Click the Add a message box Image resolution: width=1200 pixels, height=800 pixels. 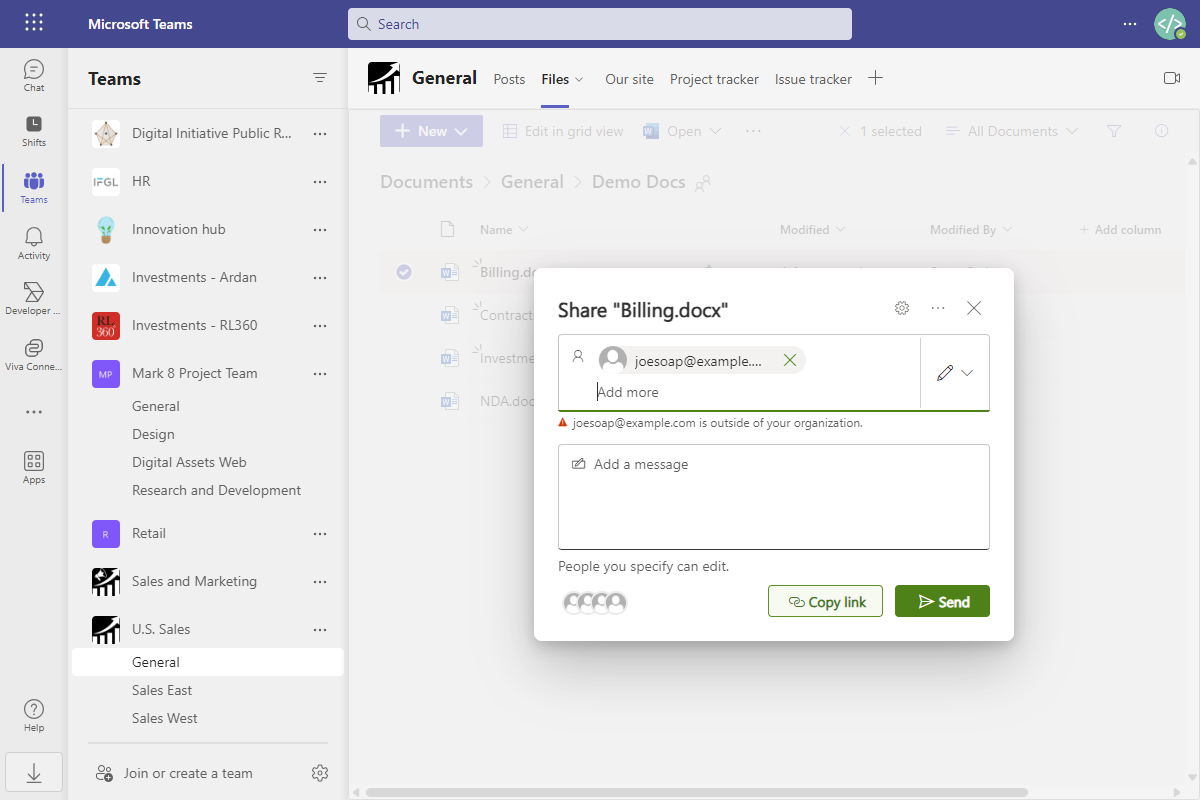tap(774, 496)
